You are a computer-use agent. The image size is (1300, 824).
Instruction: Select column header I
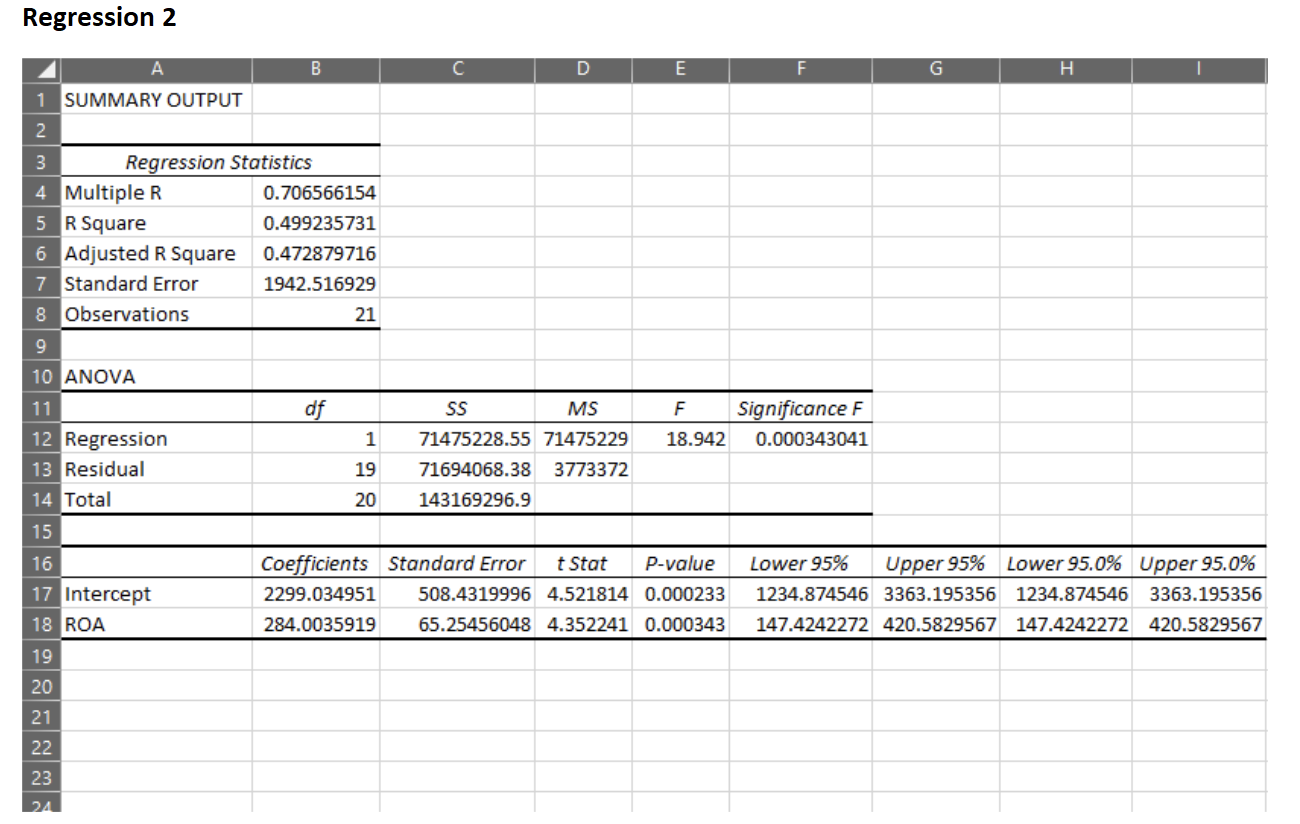tap(1197, 69)
